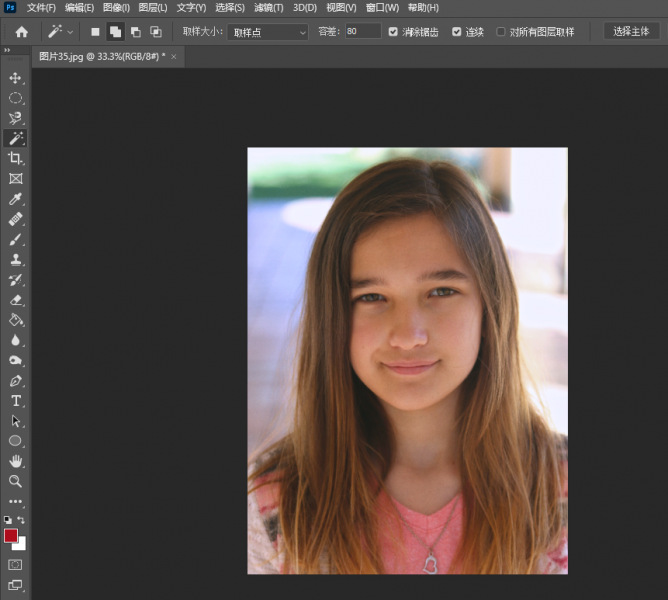
Task: Click the 选择主体 button
Action: coord(631,32)
